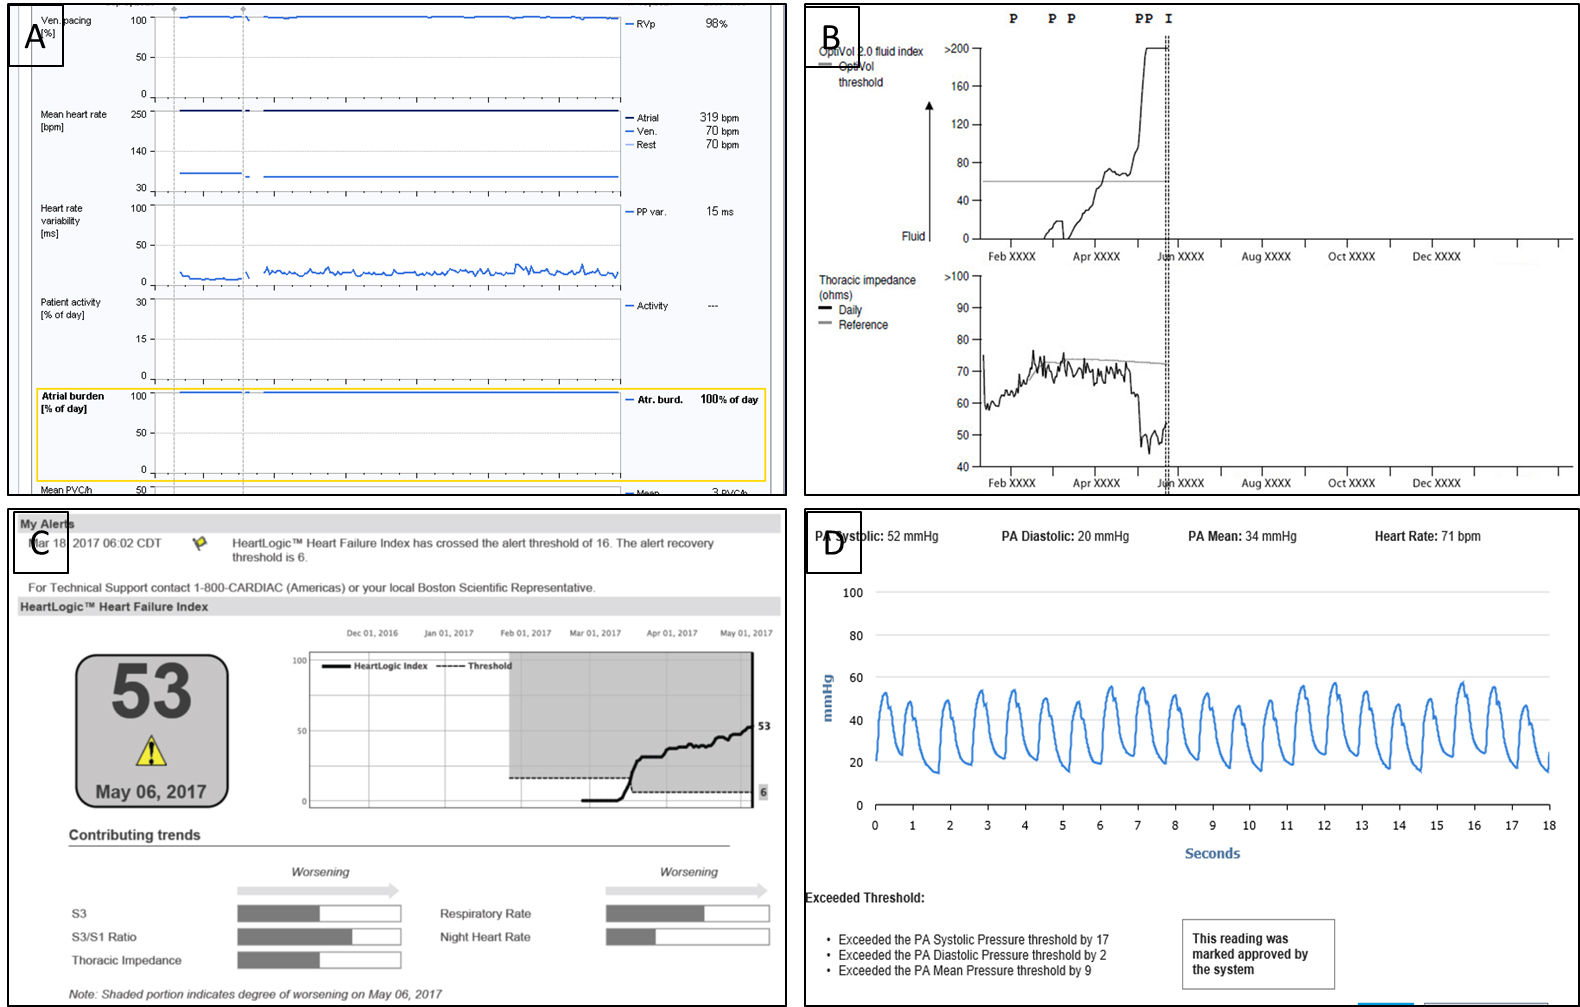This screenshot has height=1007, width=1580.
Task: Select the panel D label box
Action: tap(833, 543)
